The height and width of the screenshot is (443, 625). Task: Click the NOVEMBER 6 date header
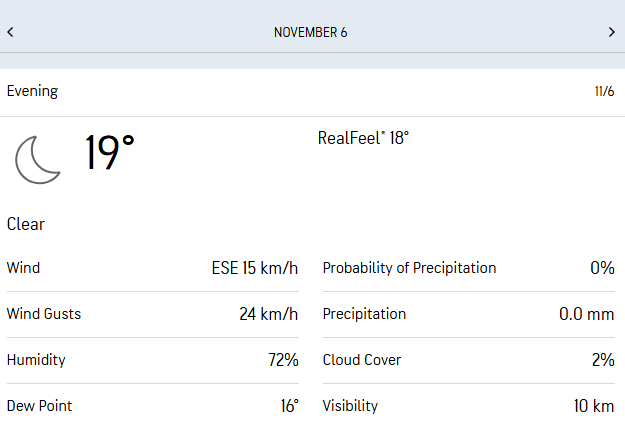(311, 32)
